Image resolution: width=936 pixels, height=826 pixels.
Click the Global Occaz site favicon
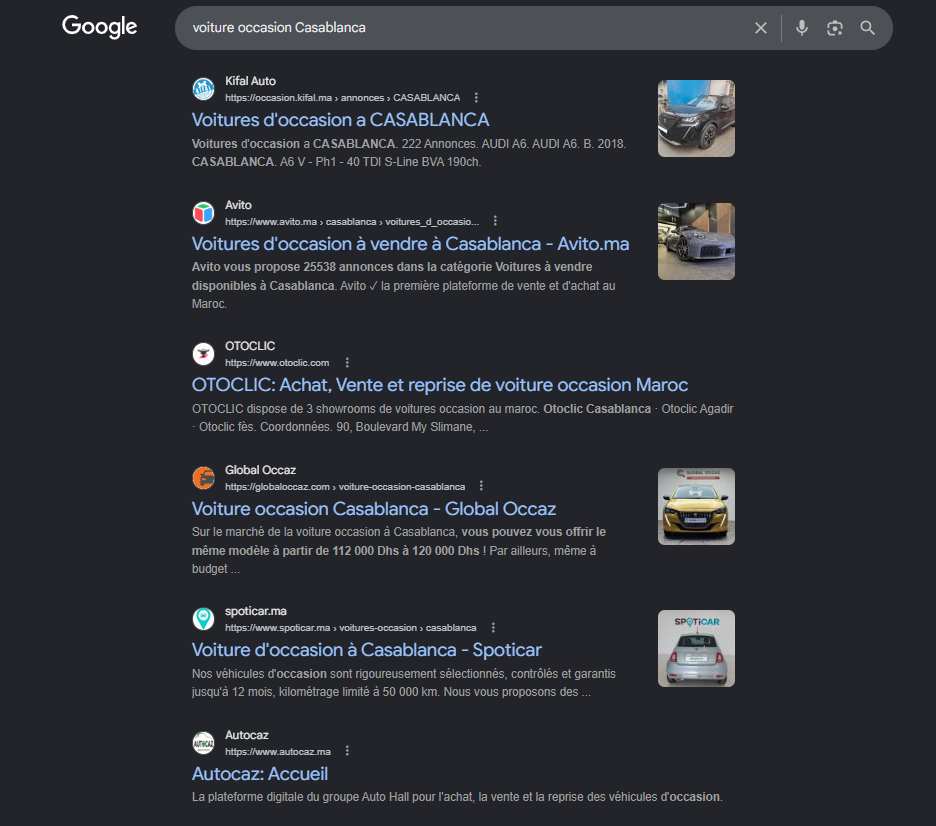[203, 478]
